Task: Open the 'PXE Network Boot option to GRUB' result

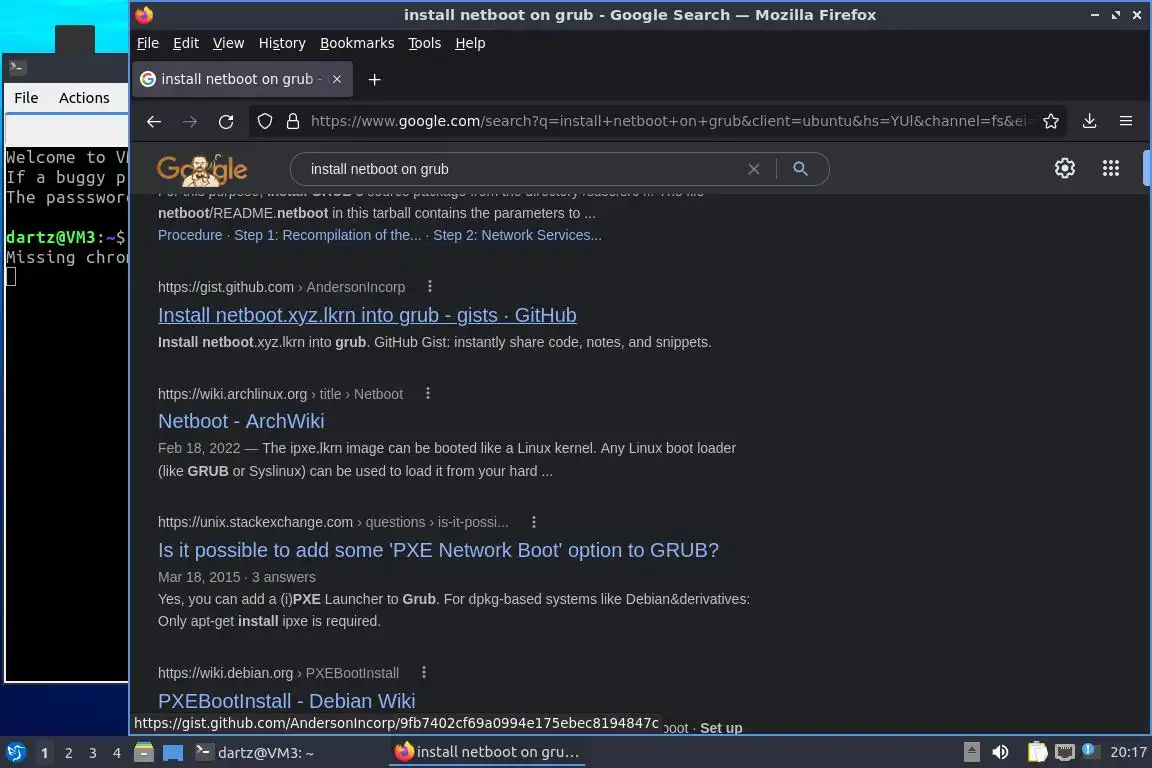Action: point(438,550)
